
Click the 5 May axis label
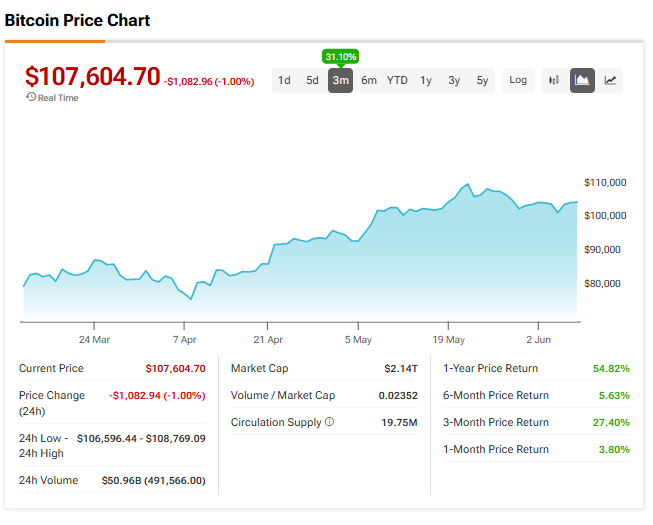point(358,340)
